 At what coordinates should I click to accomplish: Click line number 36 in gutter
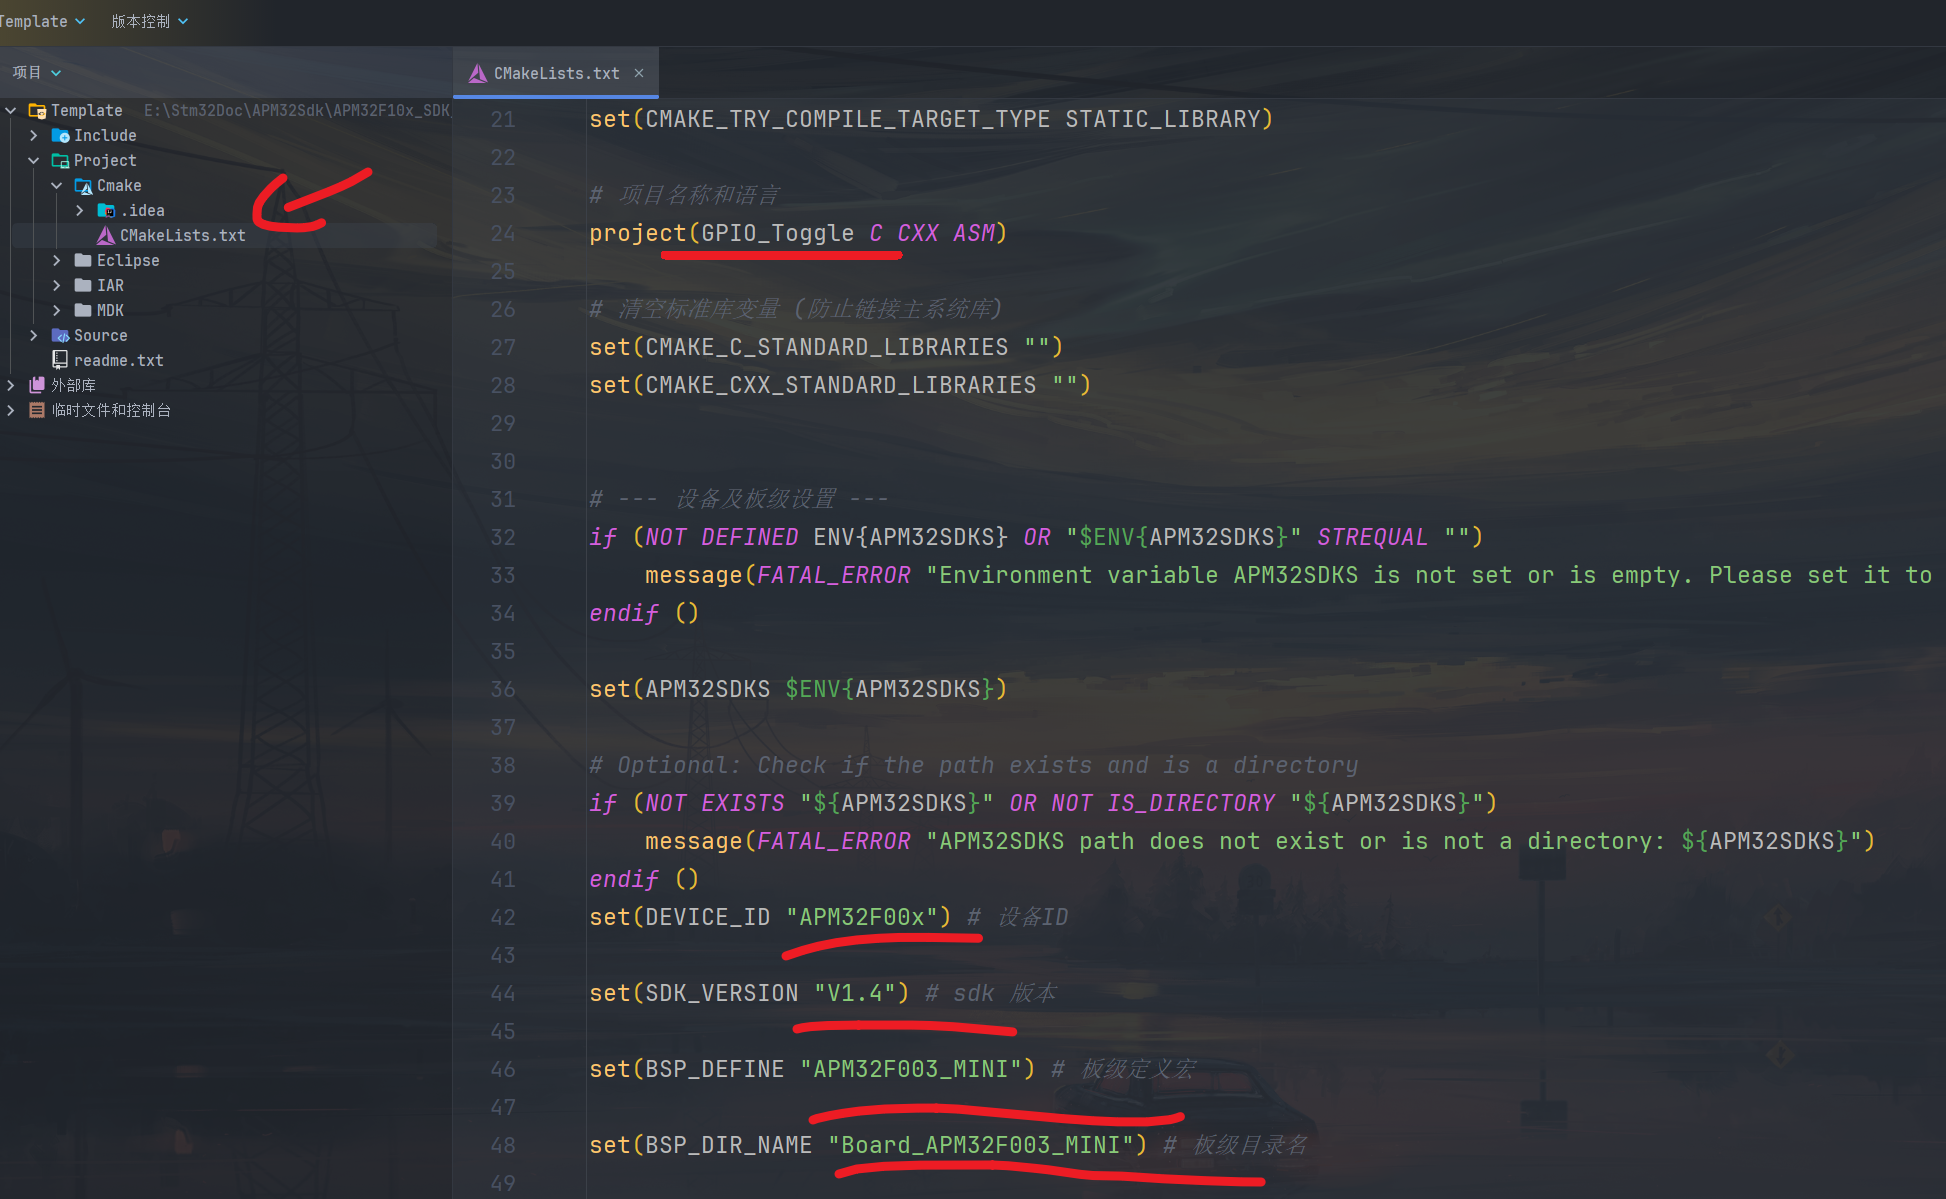(x=503, y=689)
